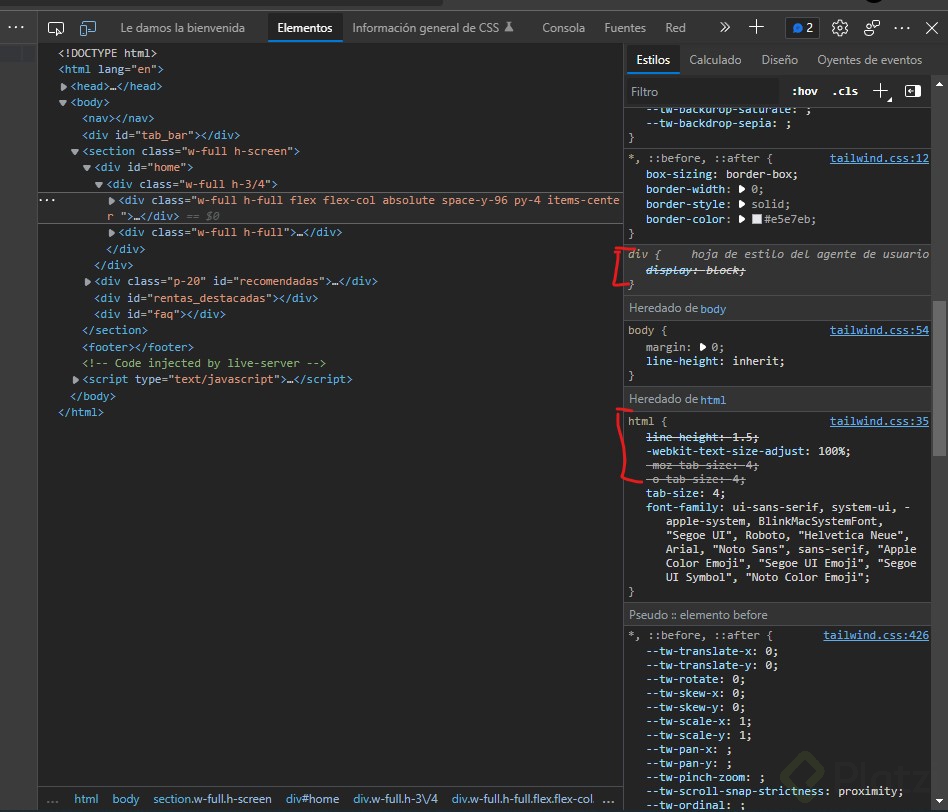Open tailwind.css:35 source link
This screenshot has width=948, height=812.
[879, 421]
